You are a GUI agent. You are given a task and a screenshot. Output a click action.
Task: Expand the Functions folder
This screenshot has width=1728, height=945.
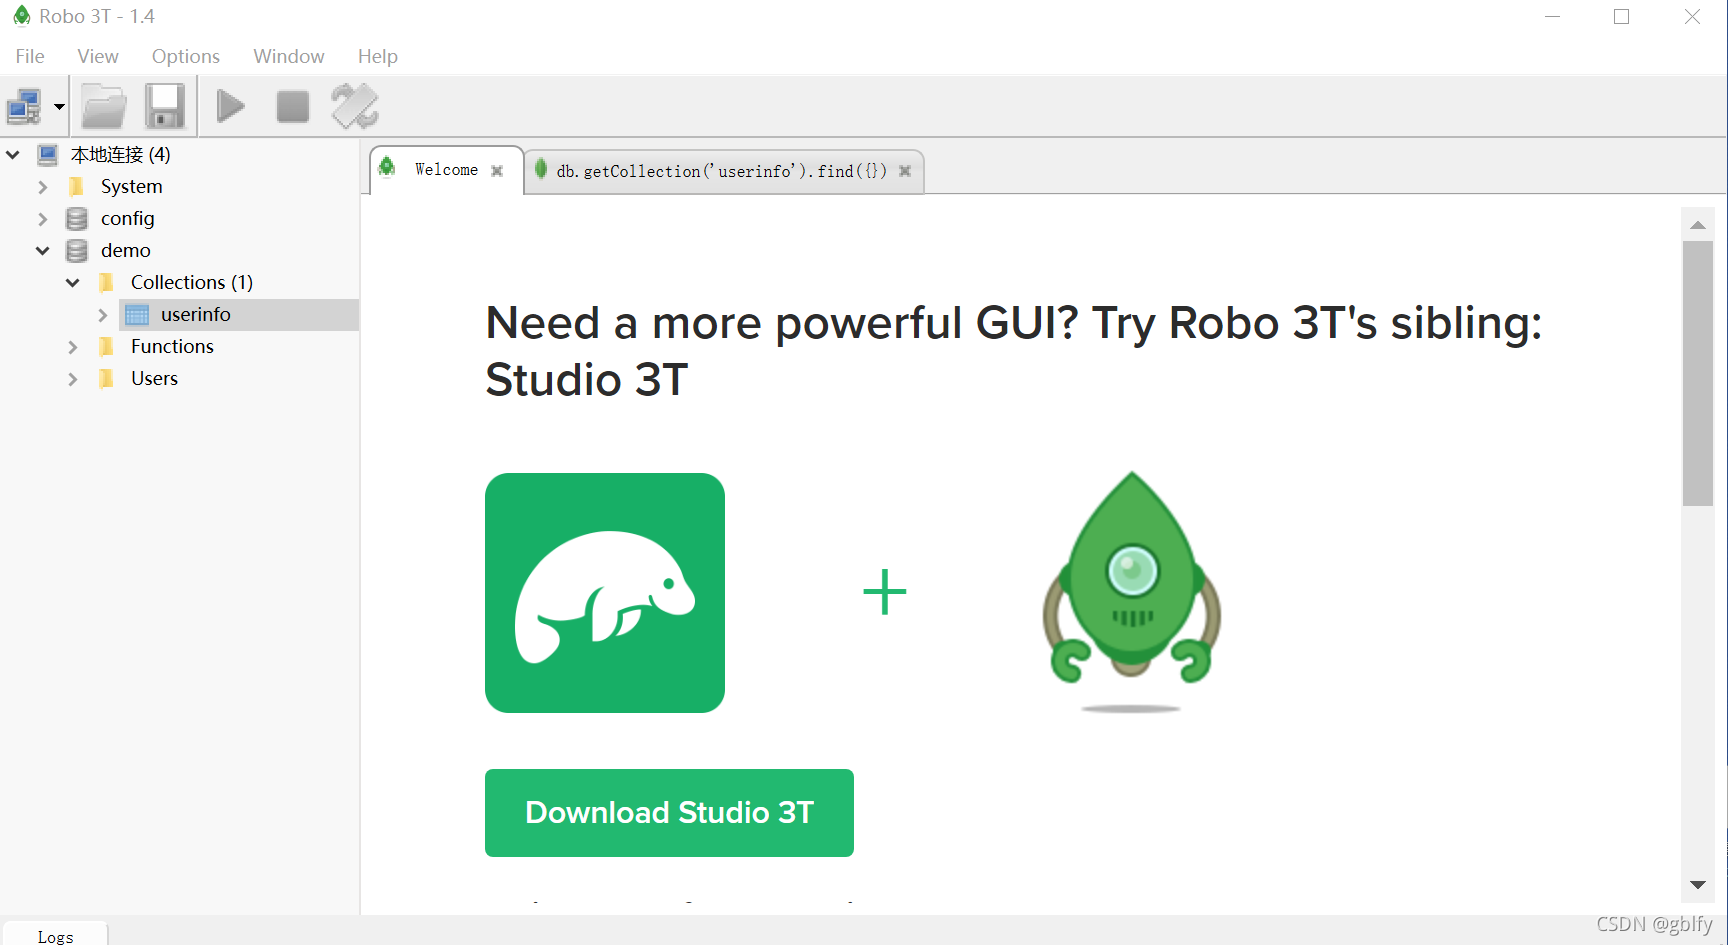tap(73, 347)
